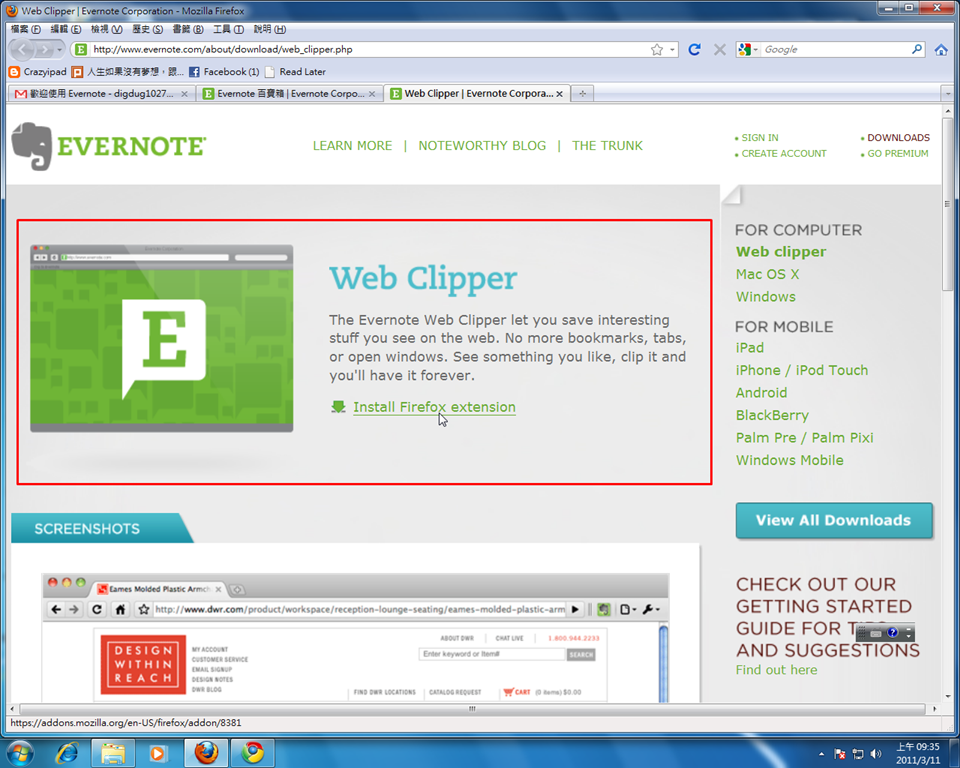The image size is (960, 768).
Task: Click the stop loading X icon
Action: [x=720, y=50]
